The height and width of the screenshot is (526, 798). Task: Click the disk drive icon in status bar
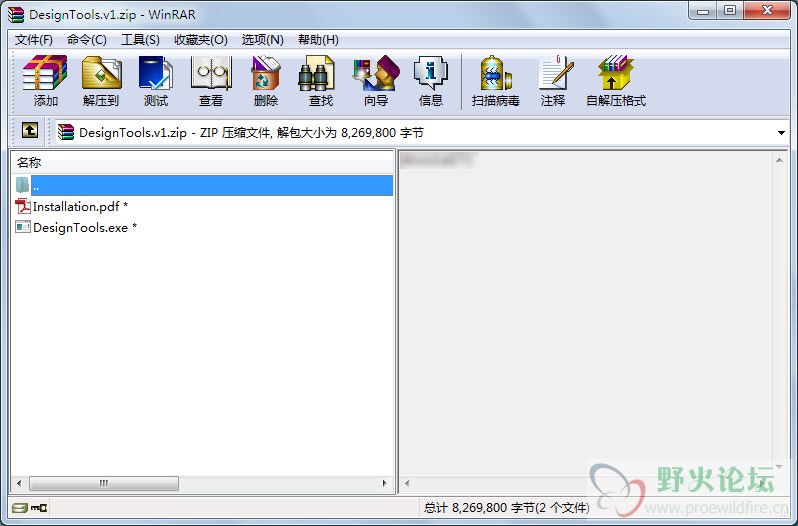point(20,507)
